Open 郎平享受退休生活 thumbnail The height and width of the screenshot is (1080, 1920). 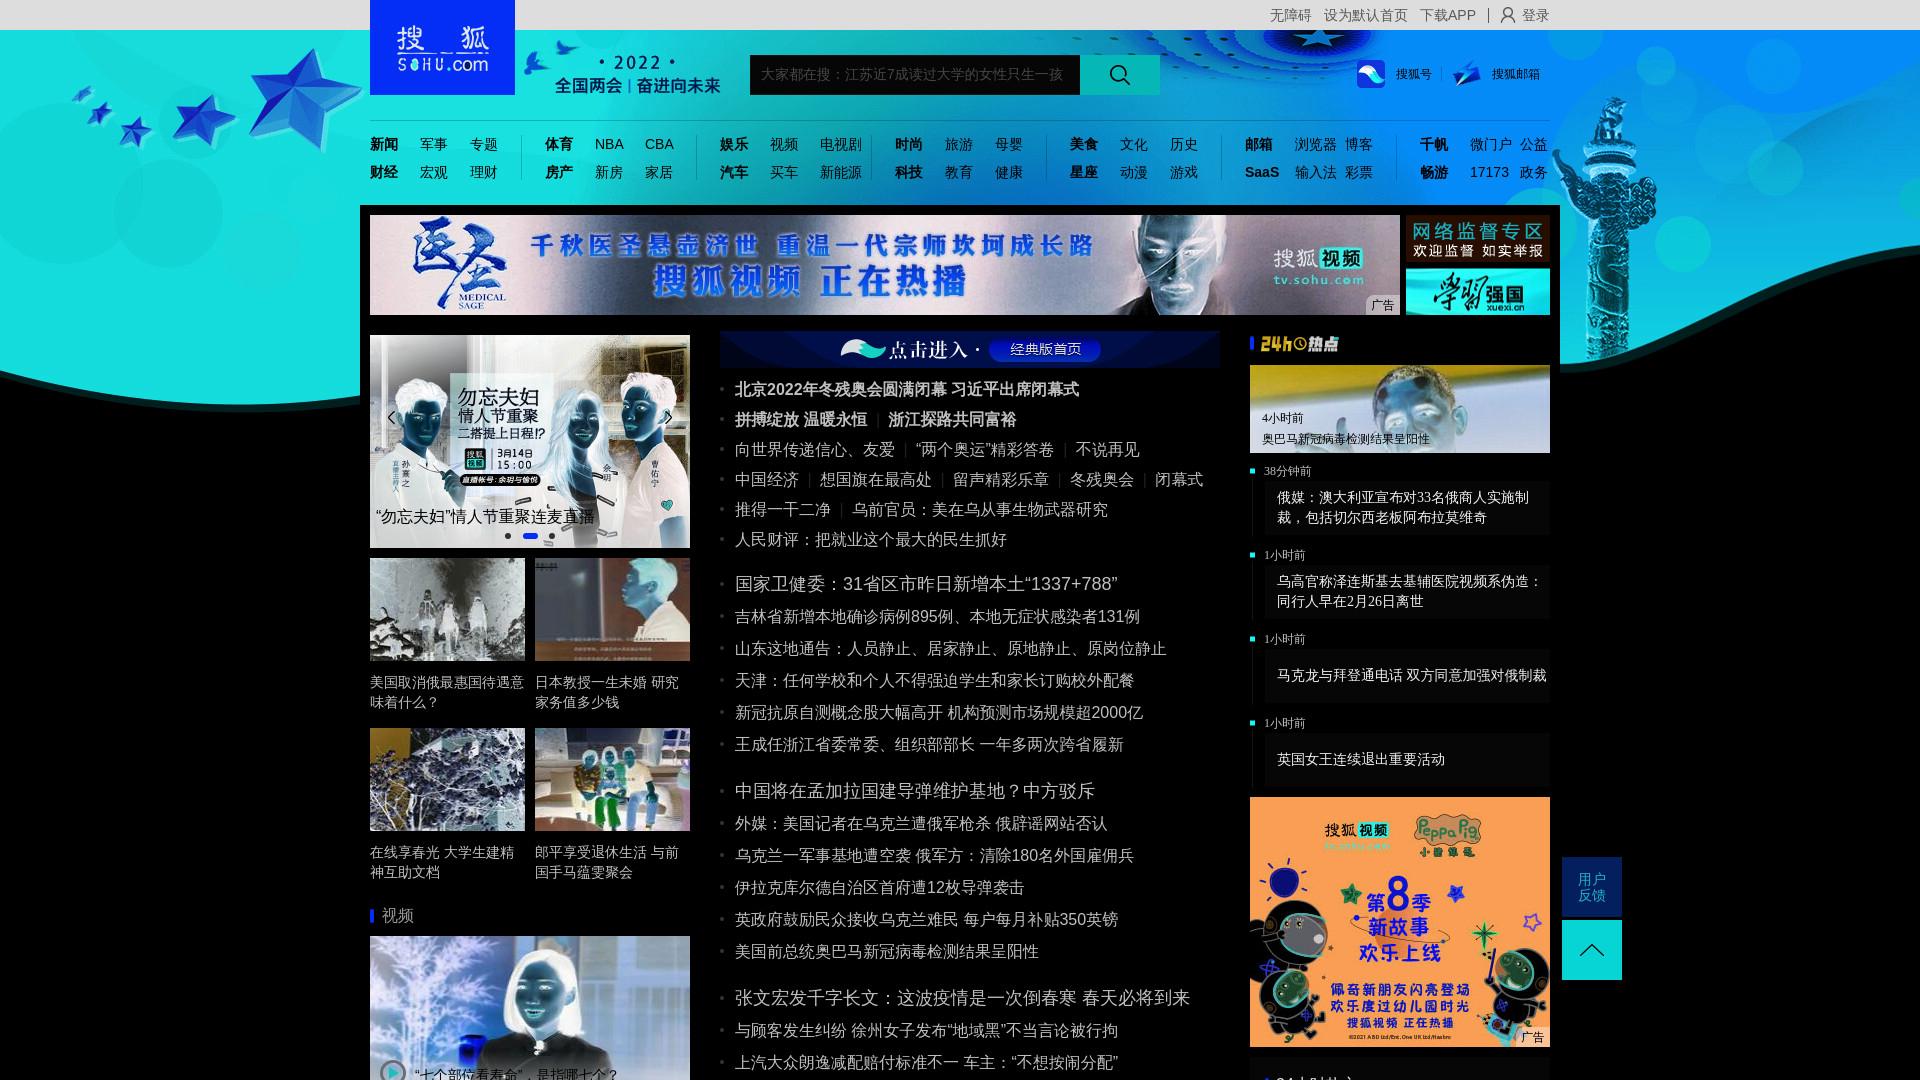pyautogui.click(x=612, y=779)
